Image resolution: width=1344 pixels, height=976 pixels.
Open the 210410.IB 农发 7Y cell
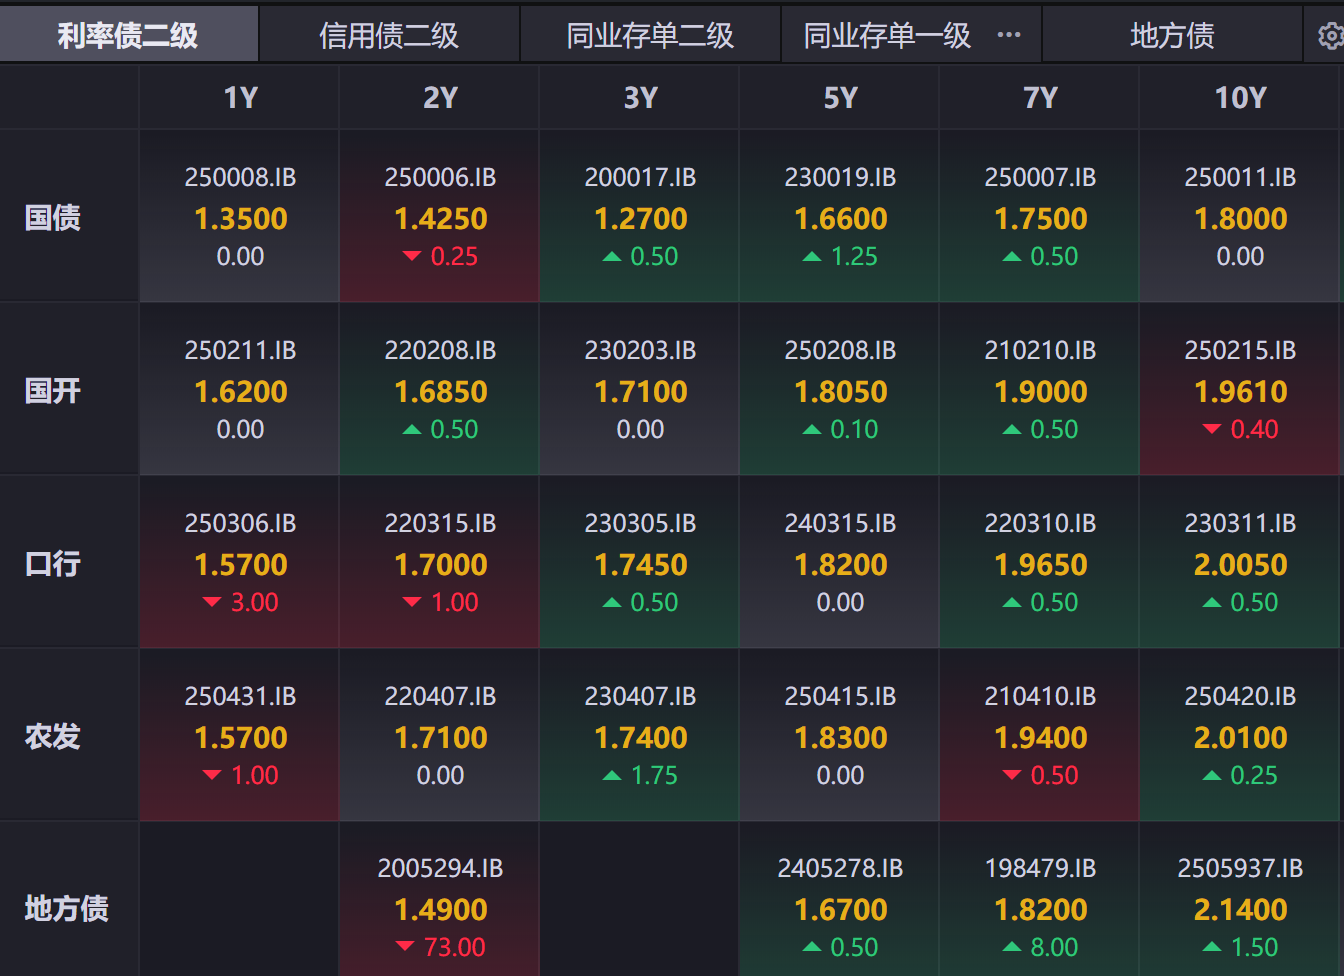tap(1040, 736)
